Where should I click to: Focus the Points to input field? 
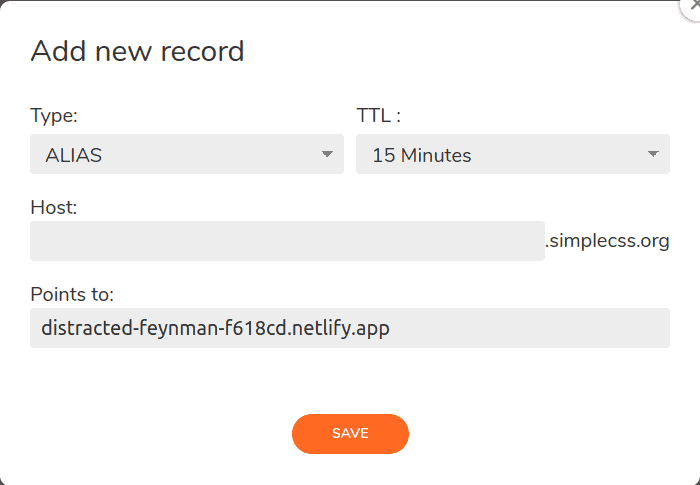(350, 328)
